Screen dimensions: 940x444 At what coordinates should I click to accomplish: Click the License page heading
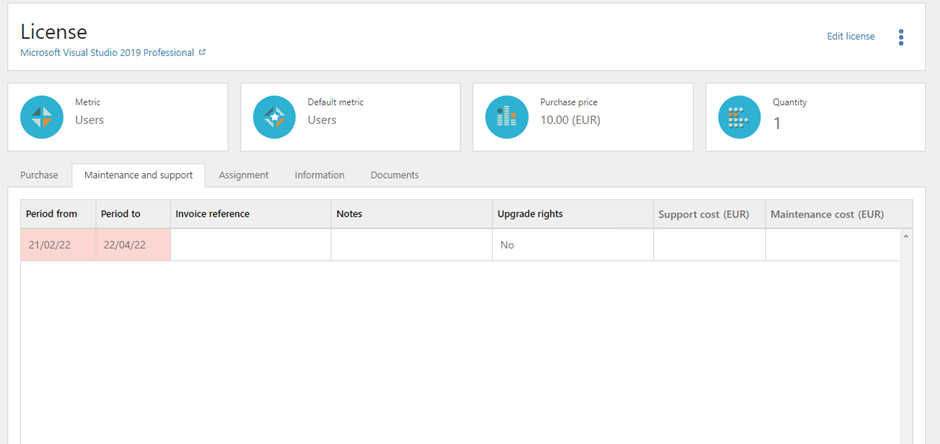54,31
